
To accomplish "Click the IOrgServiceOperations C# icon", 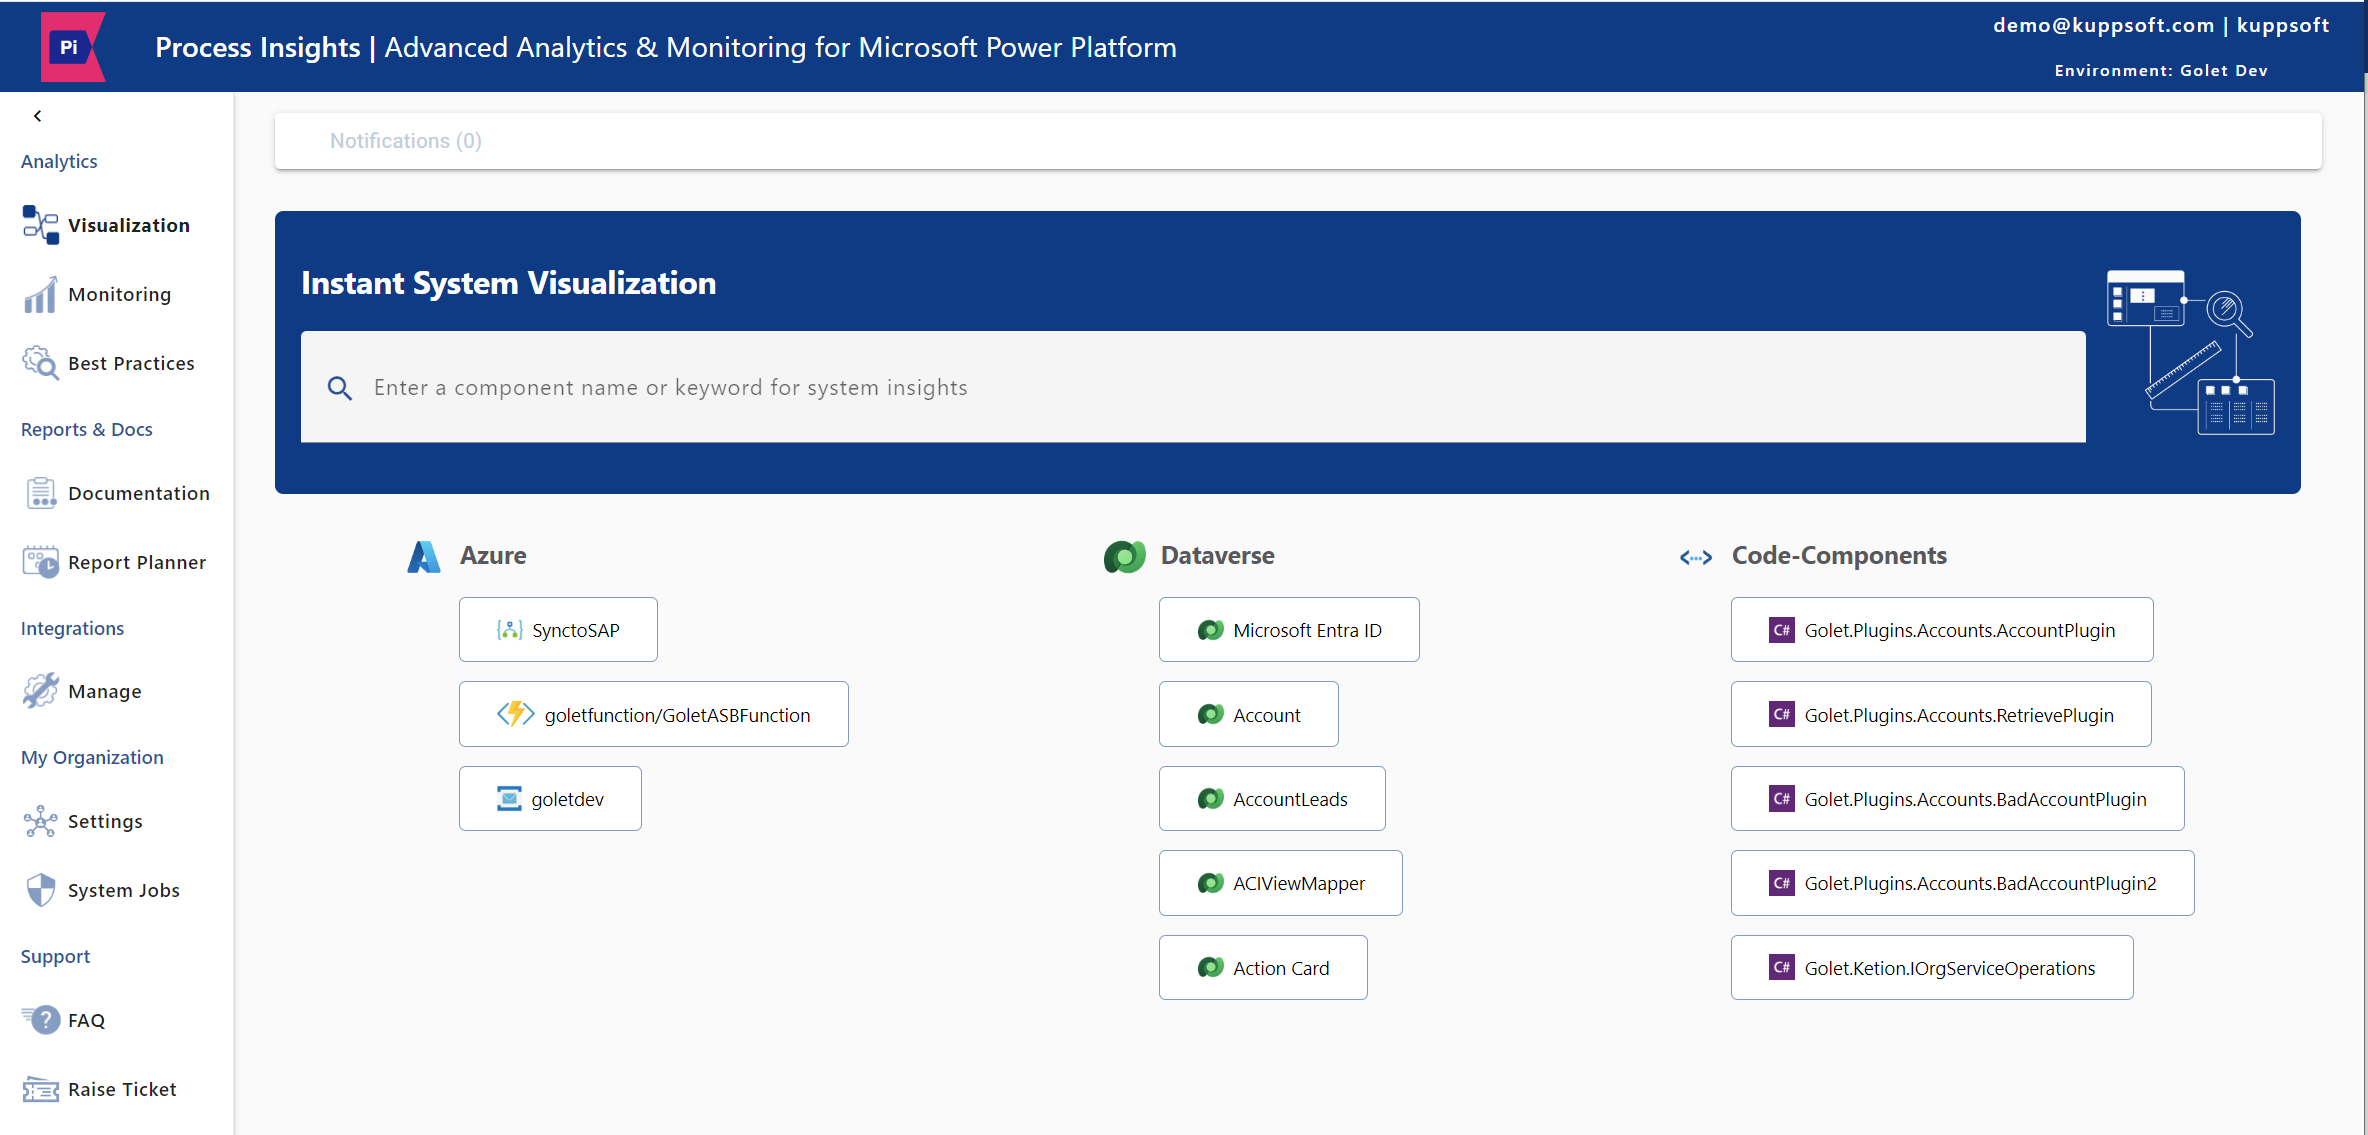I will click(x=1781, y=967).
